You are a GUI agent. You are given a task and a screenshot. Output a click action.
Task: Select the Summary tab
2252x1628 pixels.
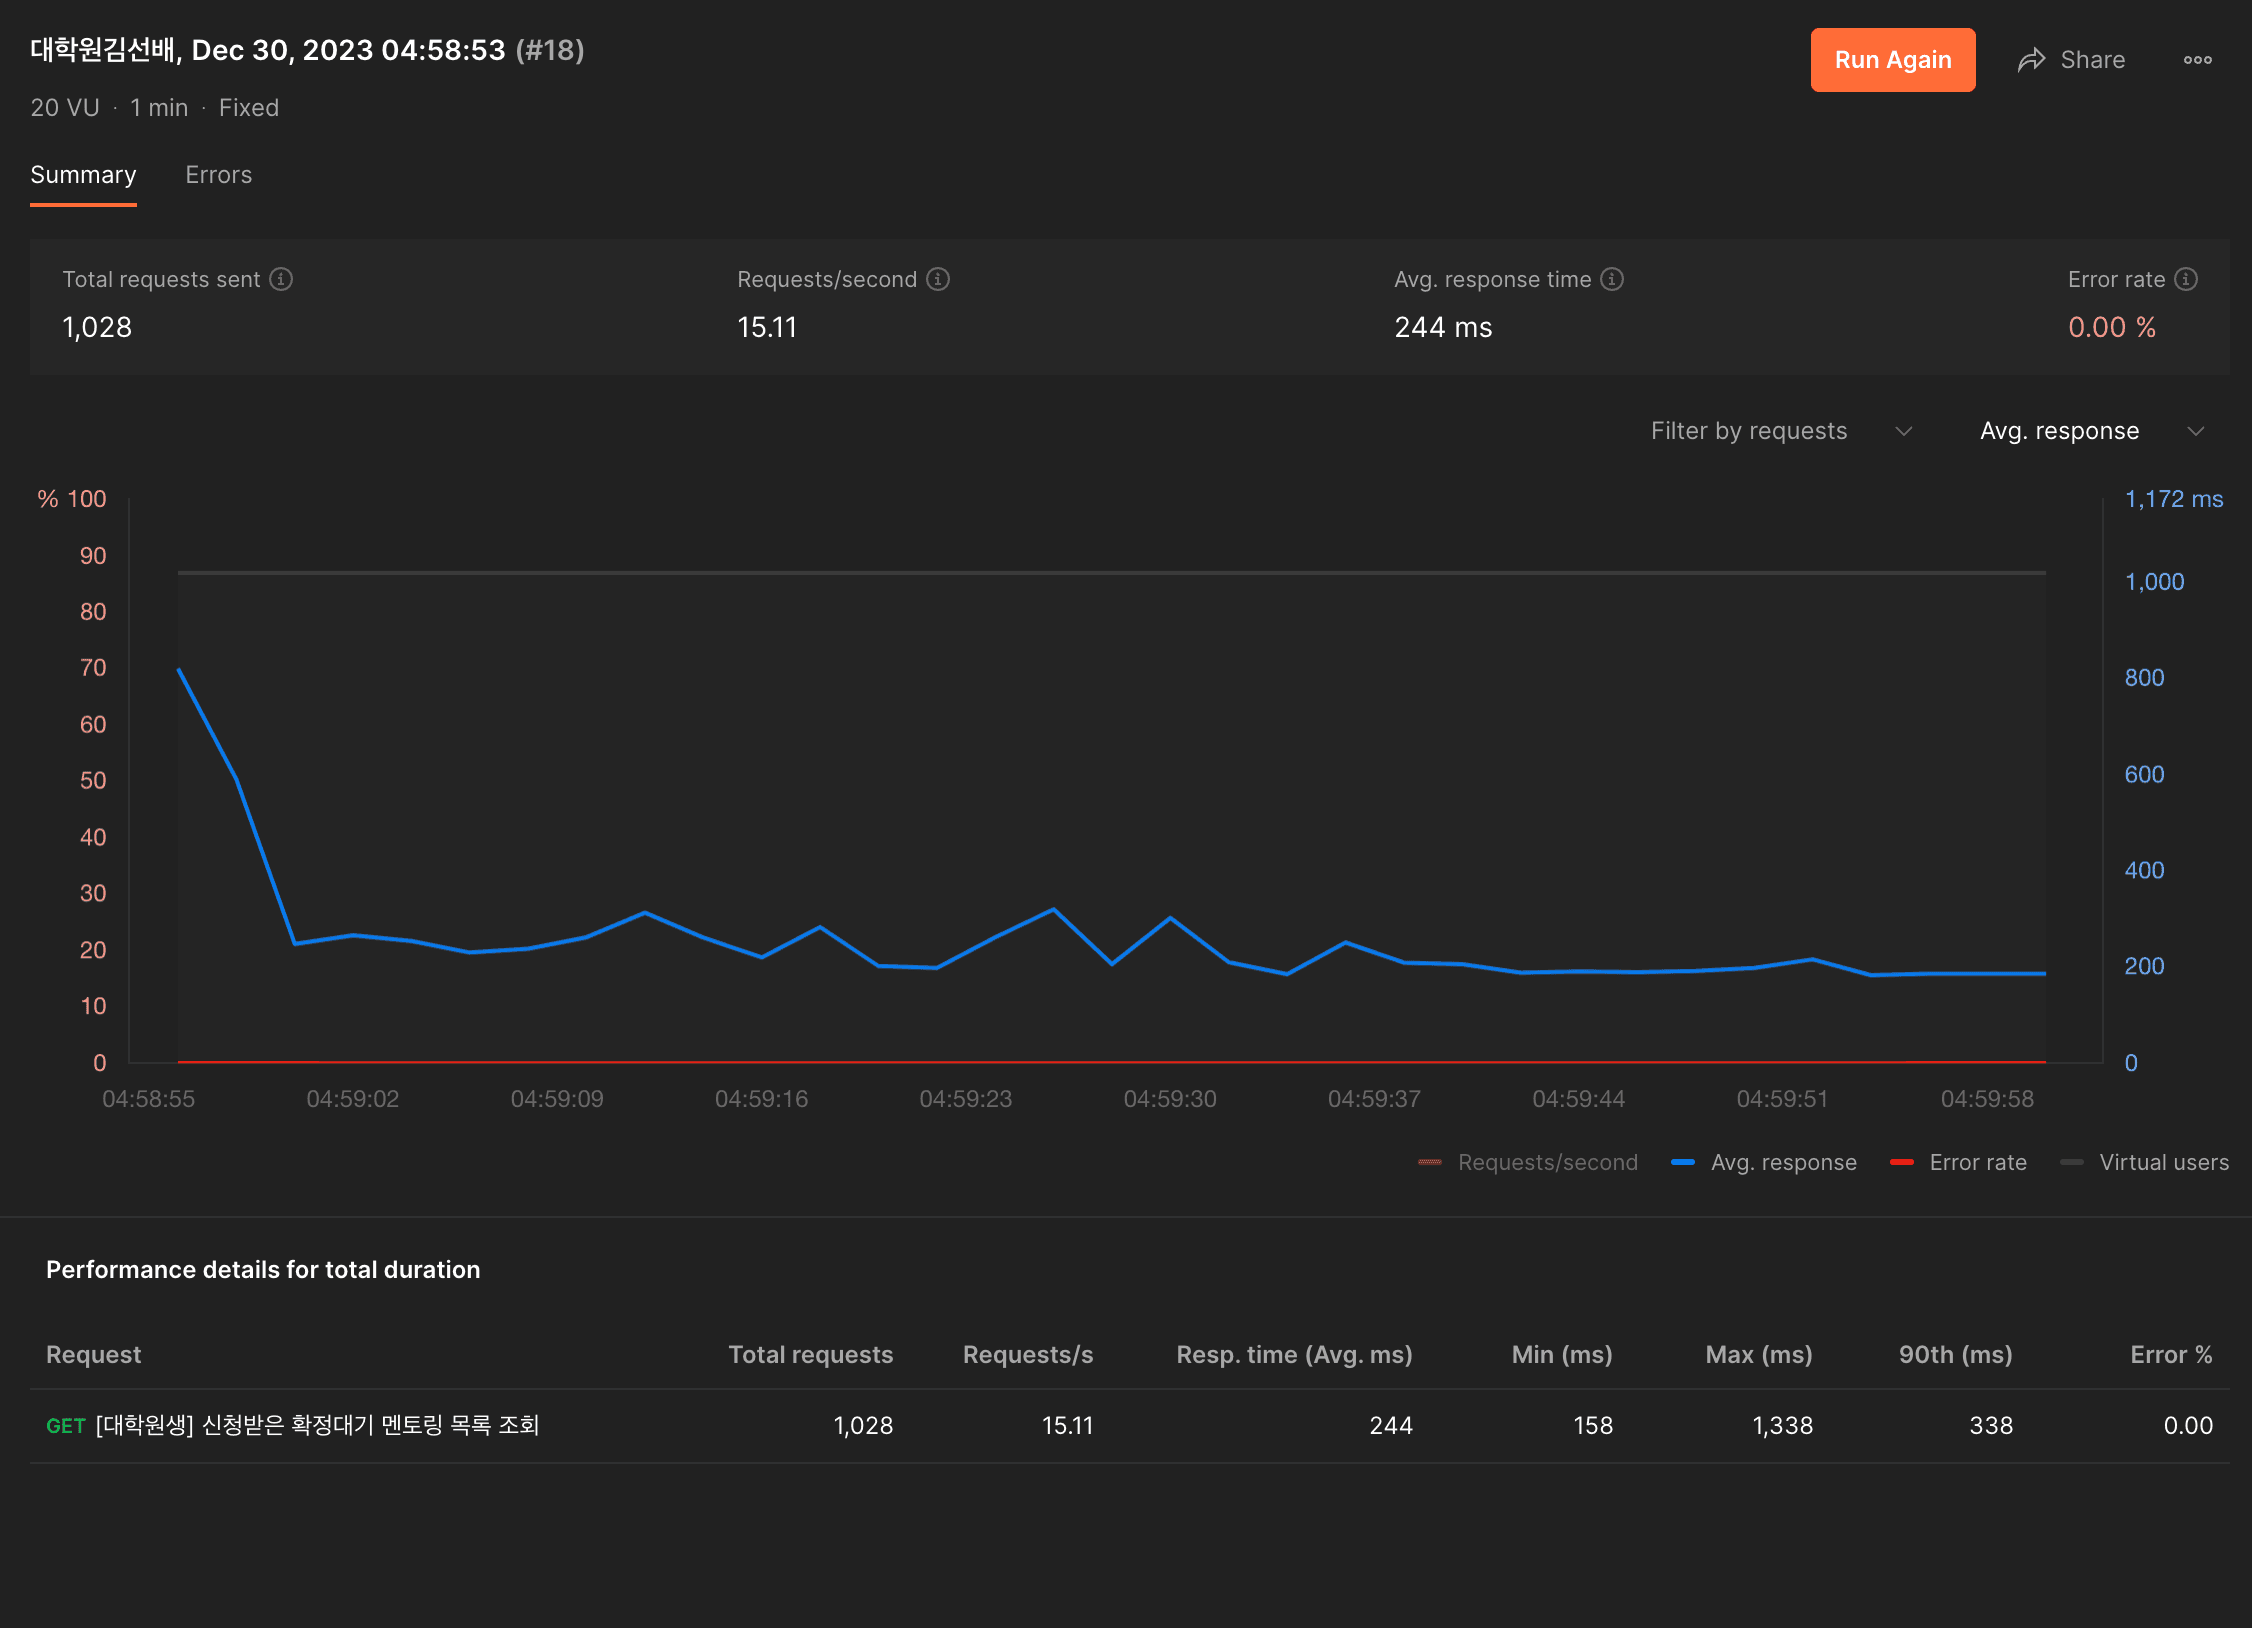tap(83, 175)
